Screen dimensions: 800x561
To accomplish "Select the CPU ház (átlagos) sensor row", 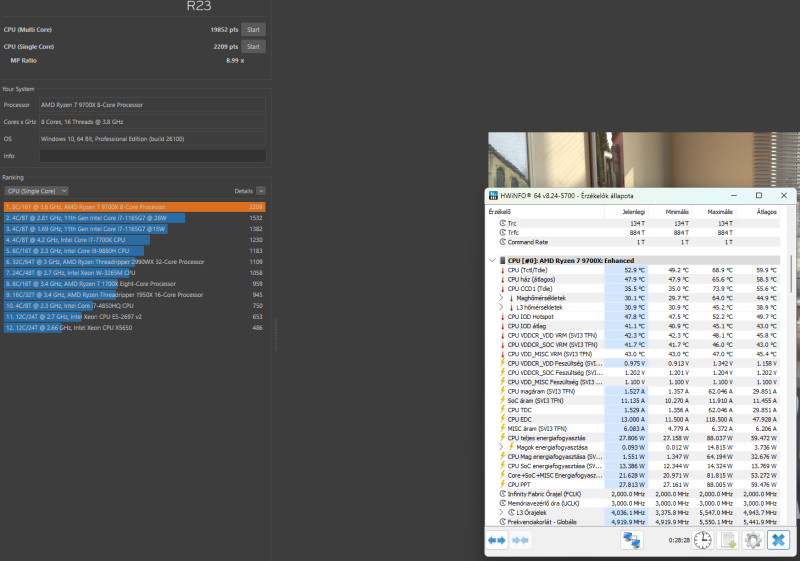I will pyautogui.click(x=634, y=279).
